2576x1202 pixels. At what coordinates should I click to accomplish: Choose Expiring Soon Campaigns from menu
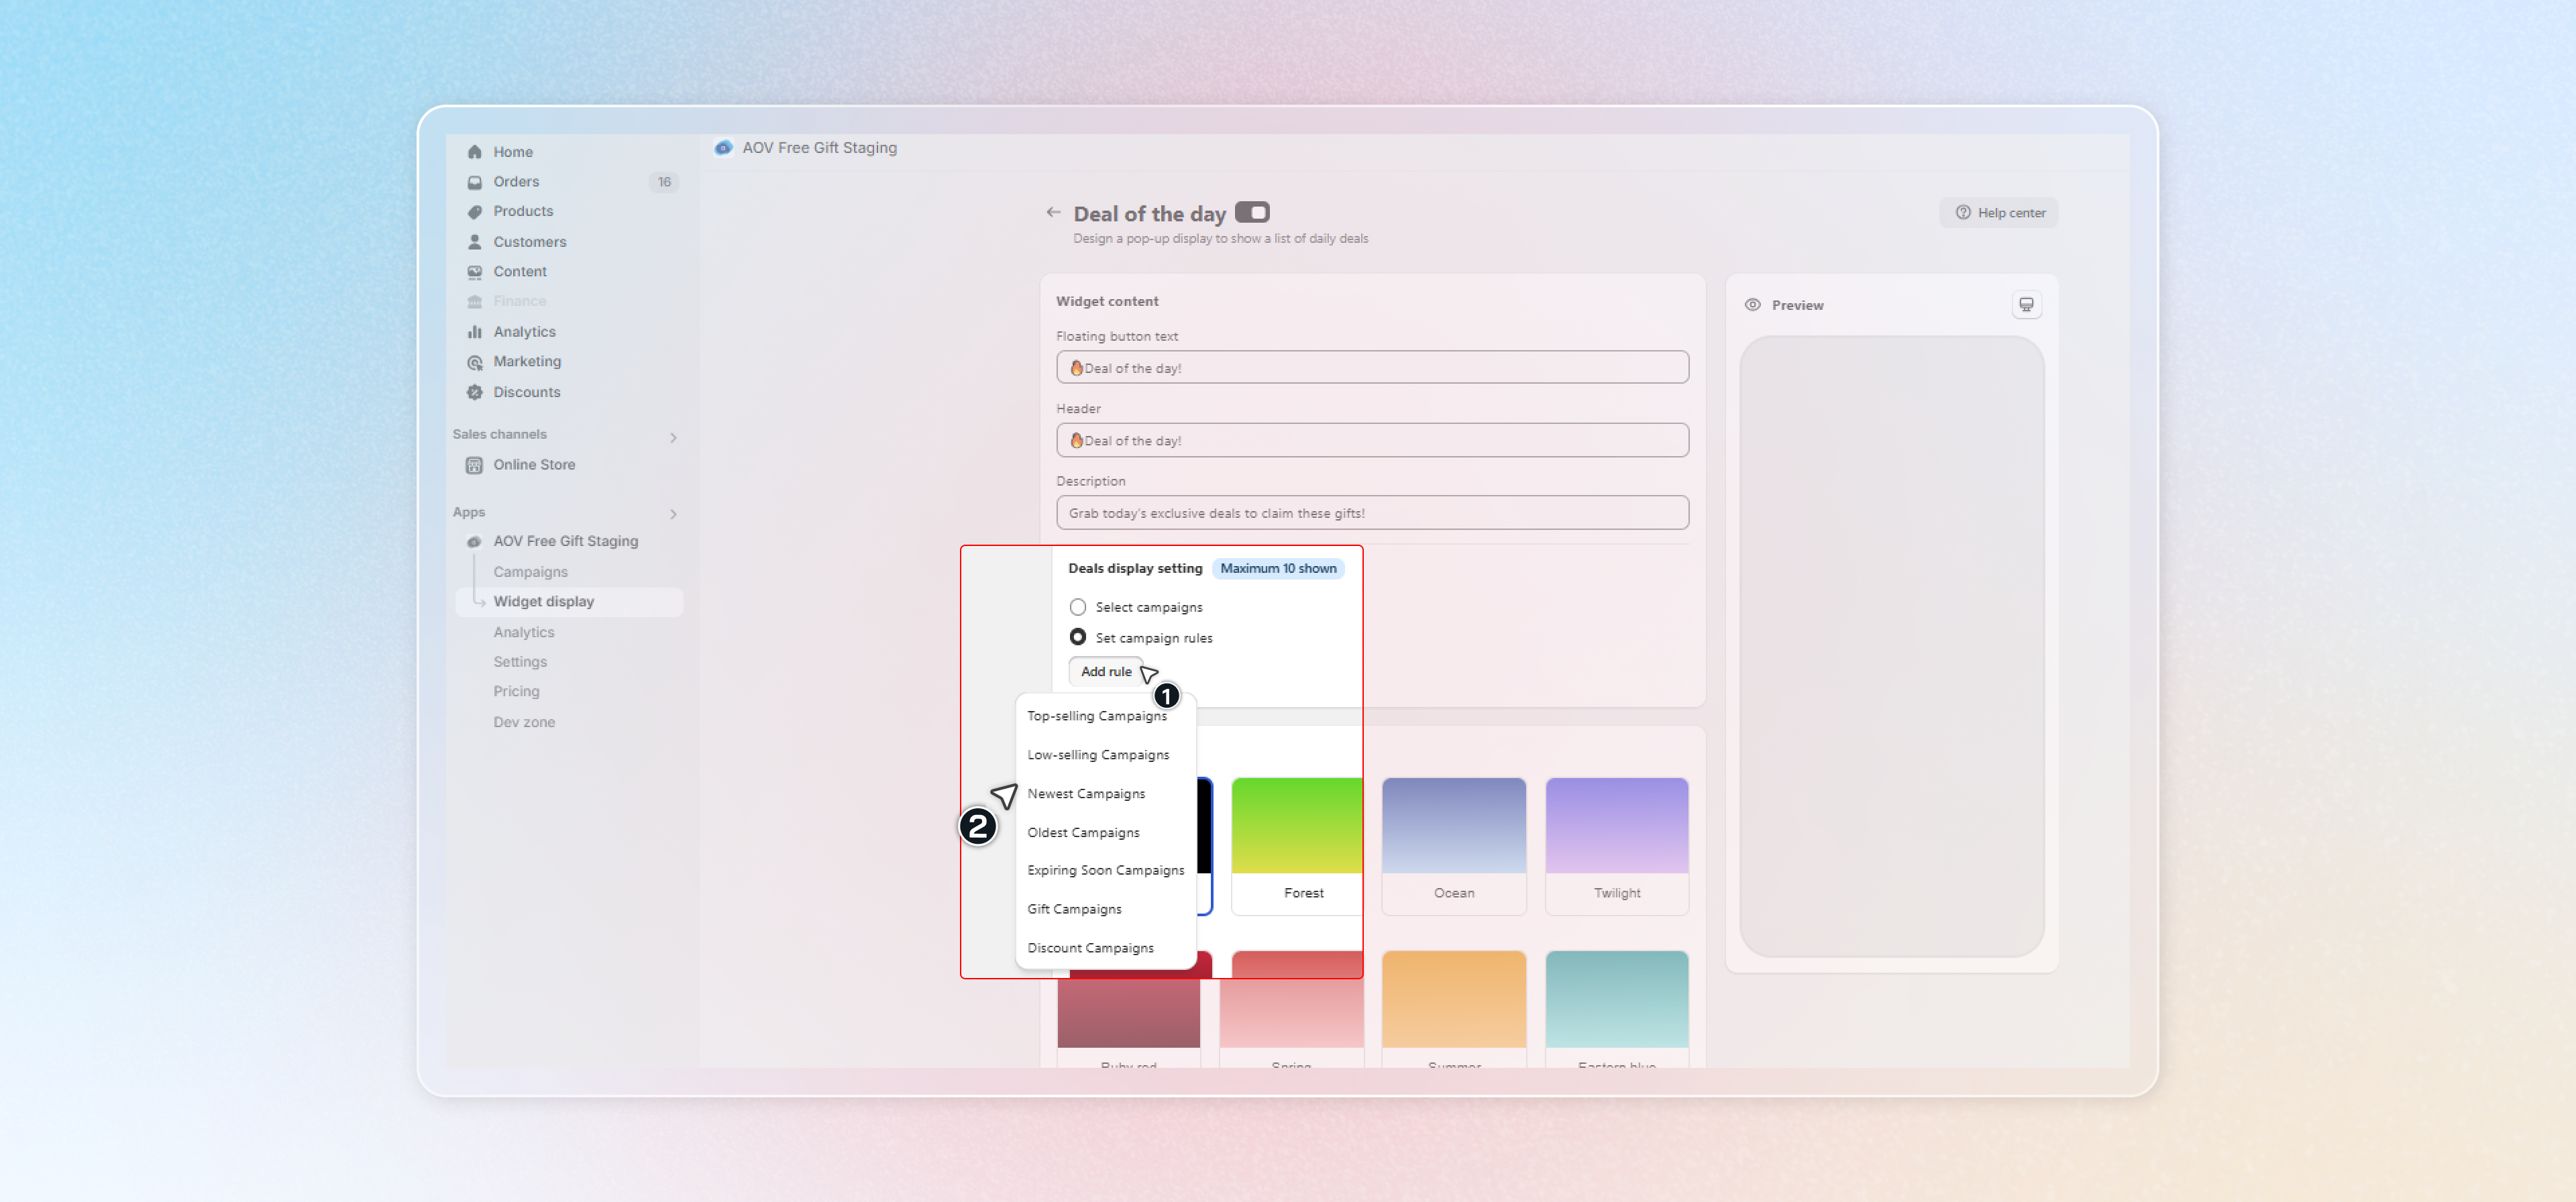pyautogui.click(x=1105, y=870)
